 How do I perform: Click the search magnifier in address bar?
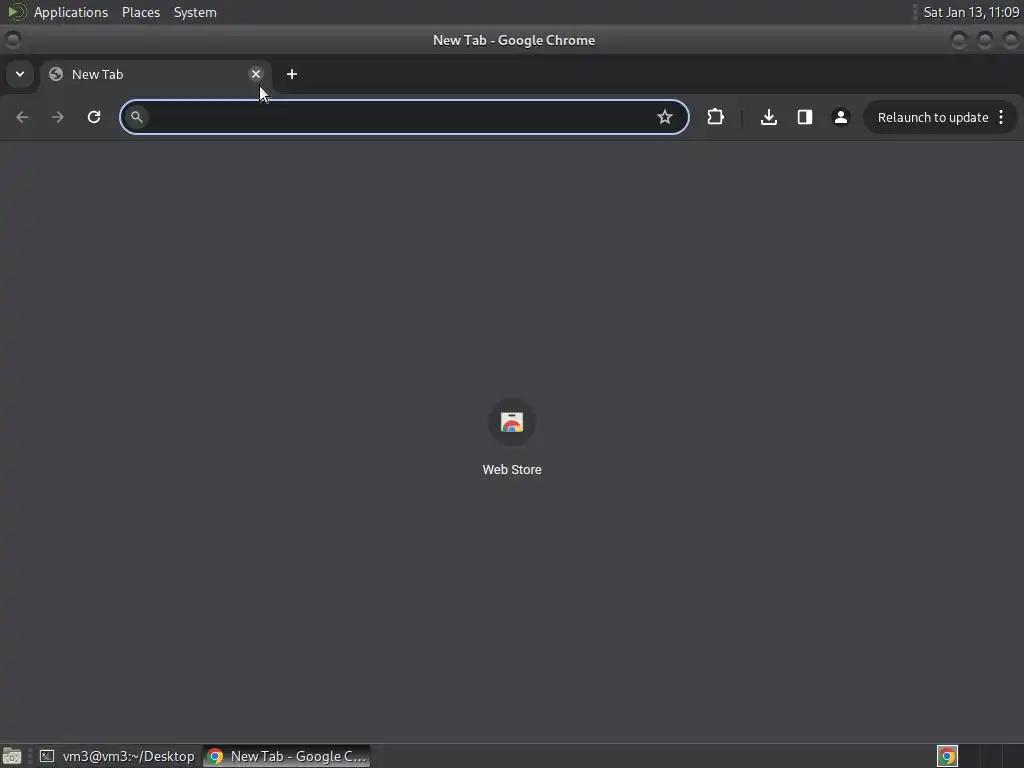(136, 117)
